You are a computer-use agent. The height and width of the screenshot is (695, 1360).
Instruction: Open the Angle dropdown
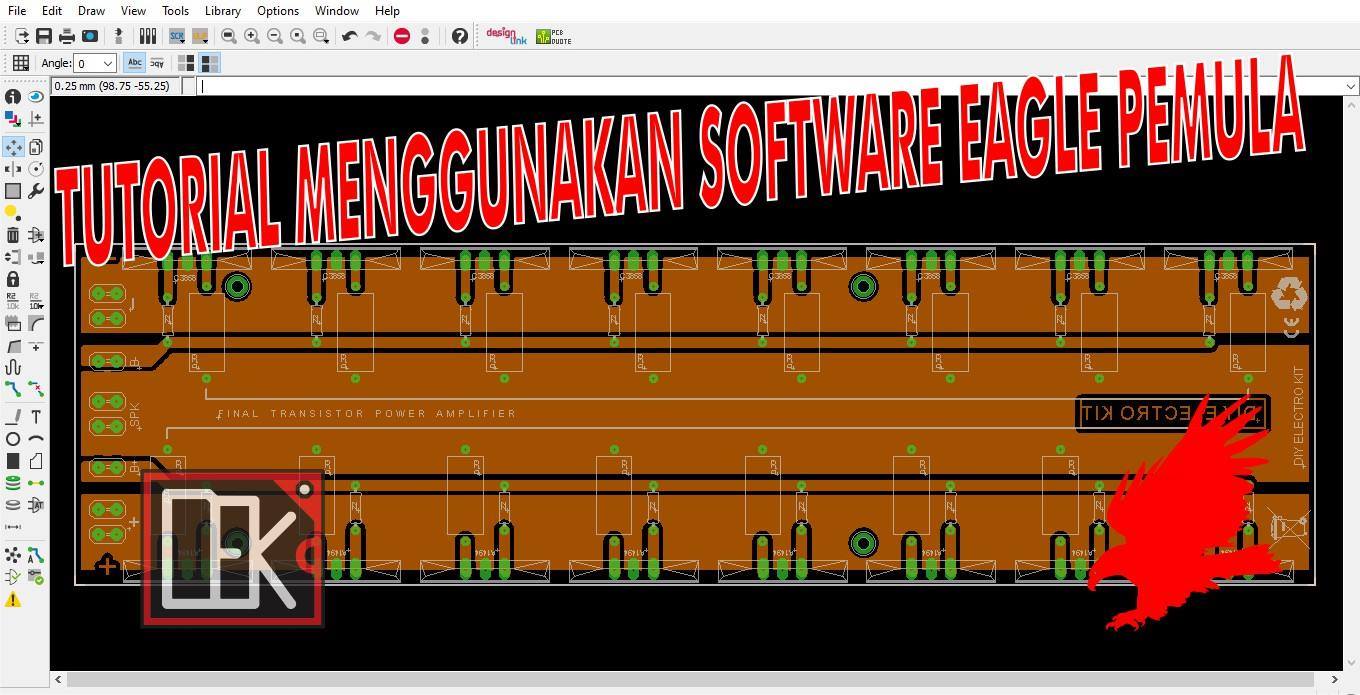pyautogui.click(x=96, y=63)
